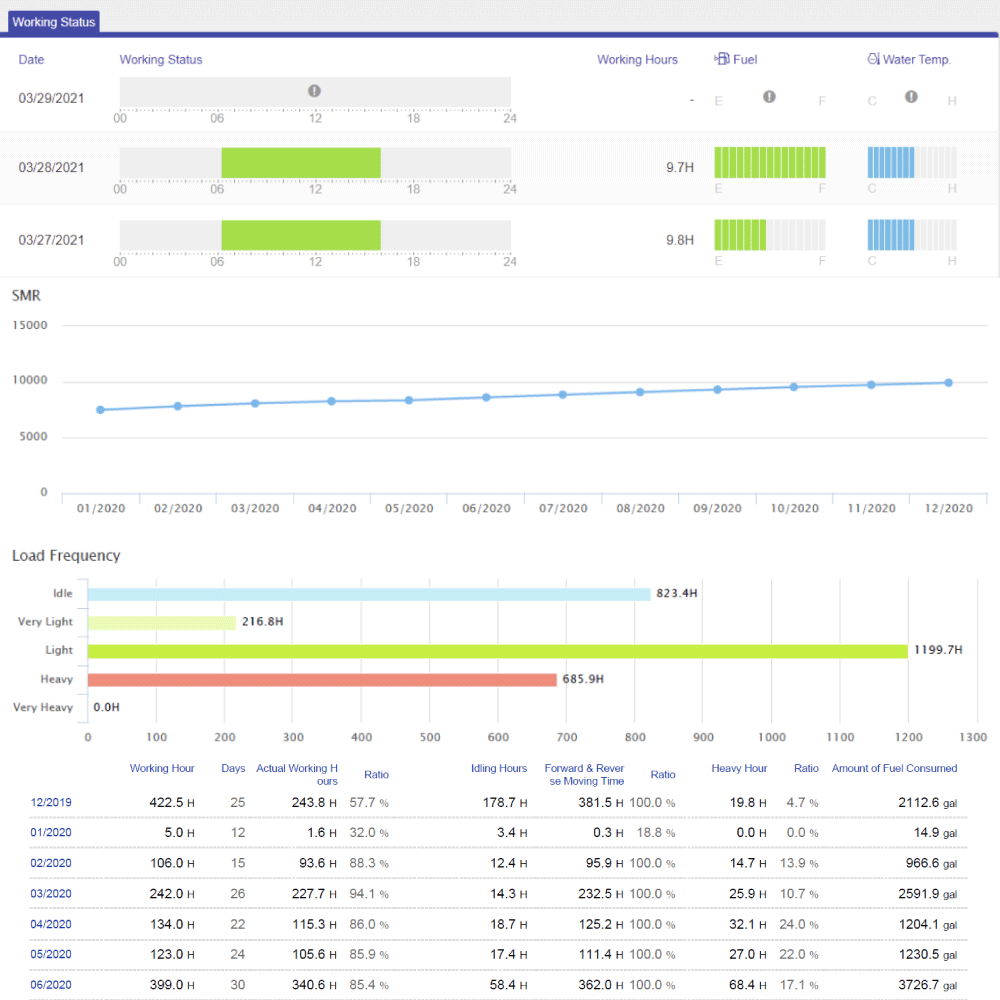Click the green working bar for 03/28/2021
This screenshot has width=1000, height=1000.
point(300,163)
